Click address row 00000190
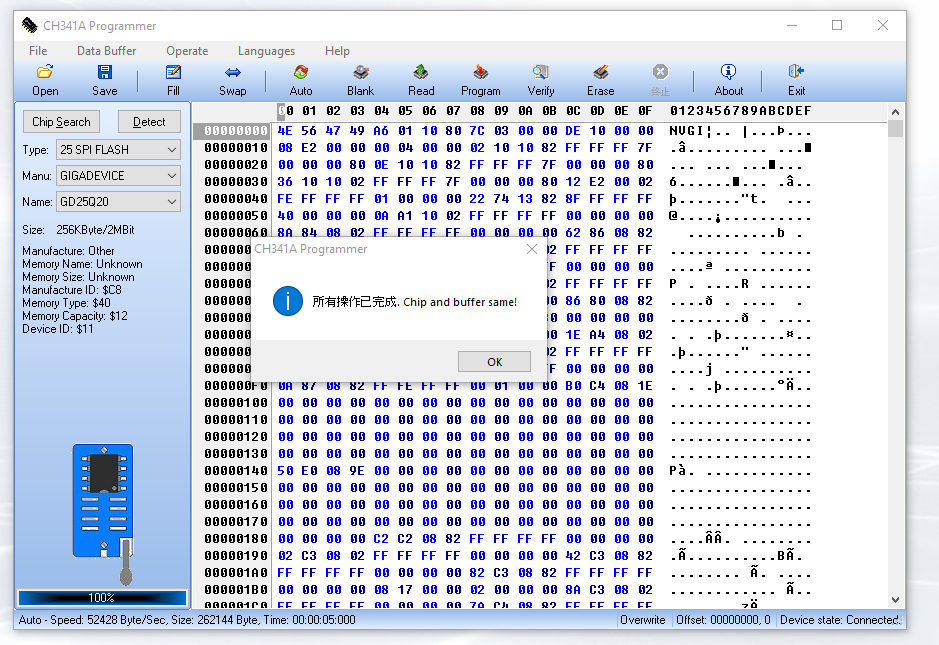The width and height of the screenshot is (939, 645). (x=235, y=556)
